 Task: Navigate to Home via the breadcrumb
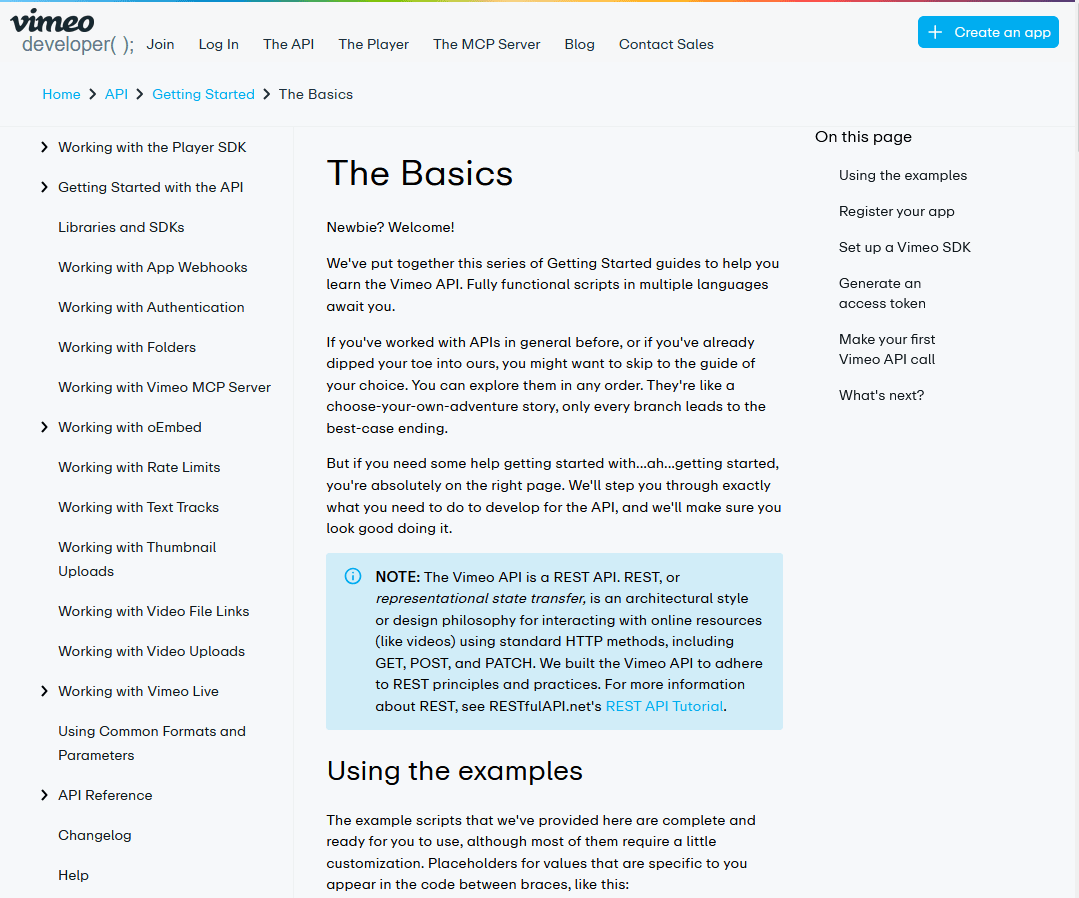(61, 94)
